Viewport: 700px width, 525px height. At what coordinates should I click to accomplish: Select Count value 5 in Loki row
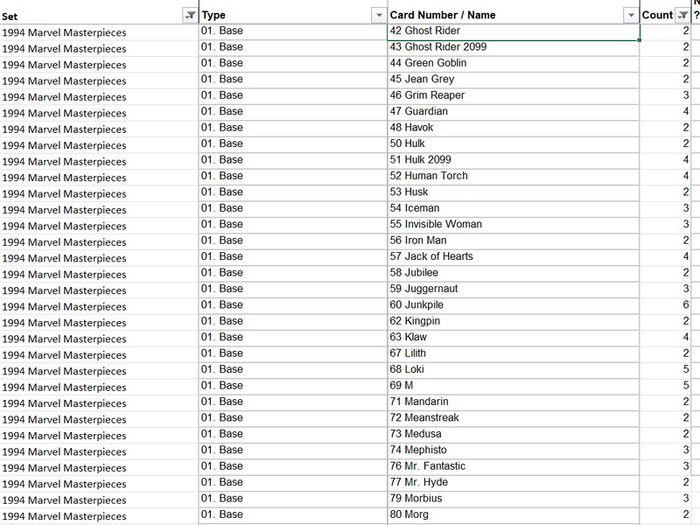(665, 370)
